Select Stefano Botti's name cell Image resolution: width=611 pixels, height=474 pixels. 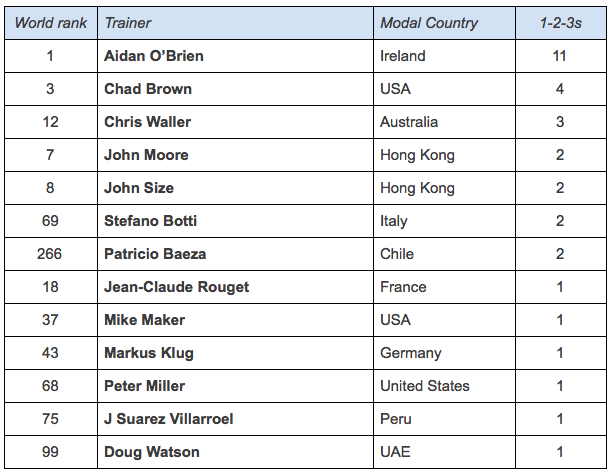tap(149, 221)
